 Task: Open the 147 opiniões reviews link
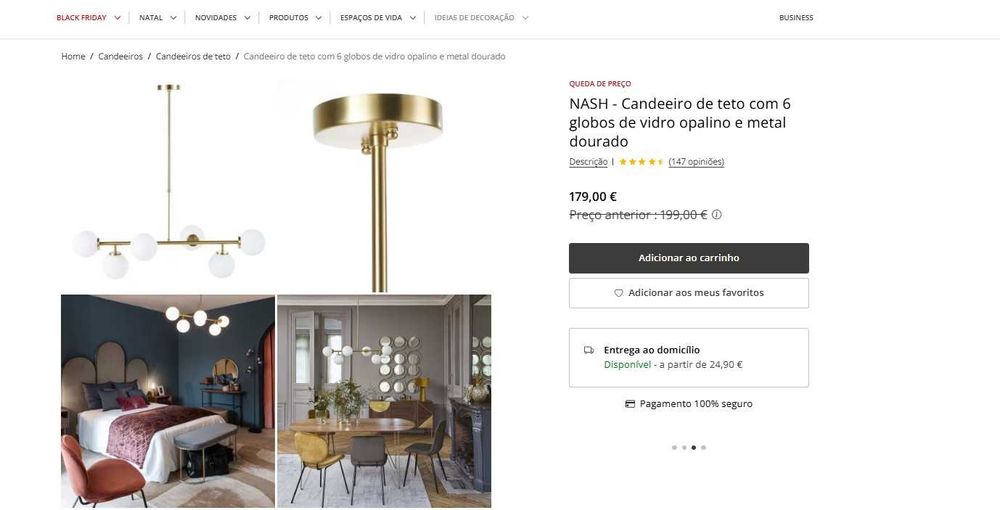pyautogui.click(x=696, y=162)
